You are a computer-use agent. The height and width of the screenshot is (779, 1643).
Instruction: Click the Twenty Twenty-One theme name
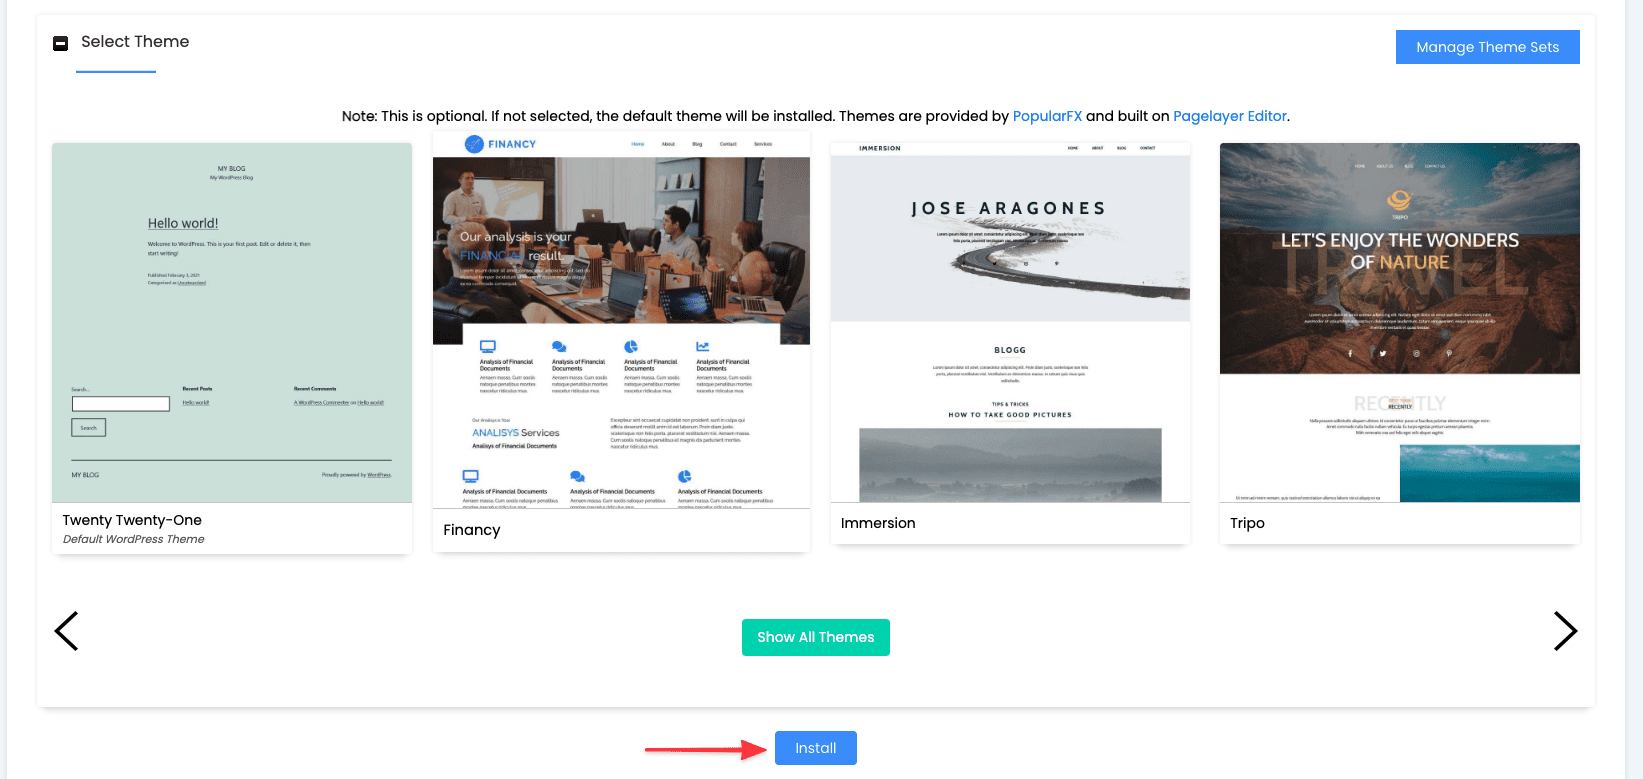tap(132, 520)
